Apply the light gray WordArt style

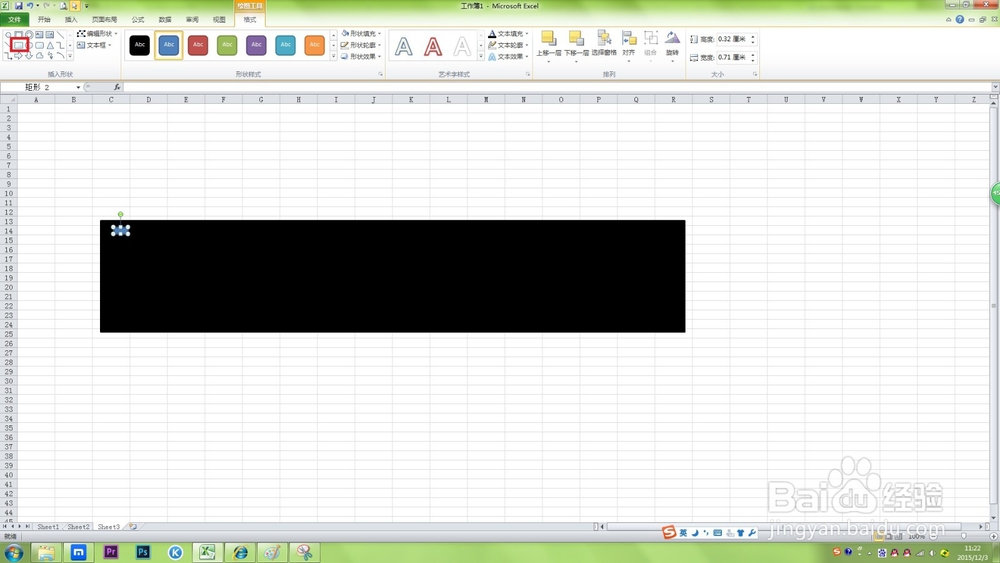462,46
